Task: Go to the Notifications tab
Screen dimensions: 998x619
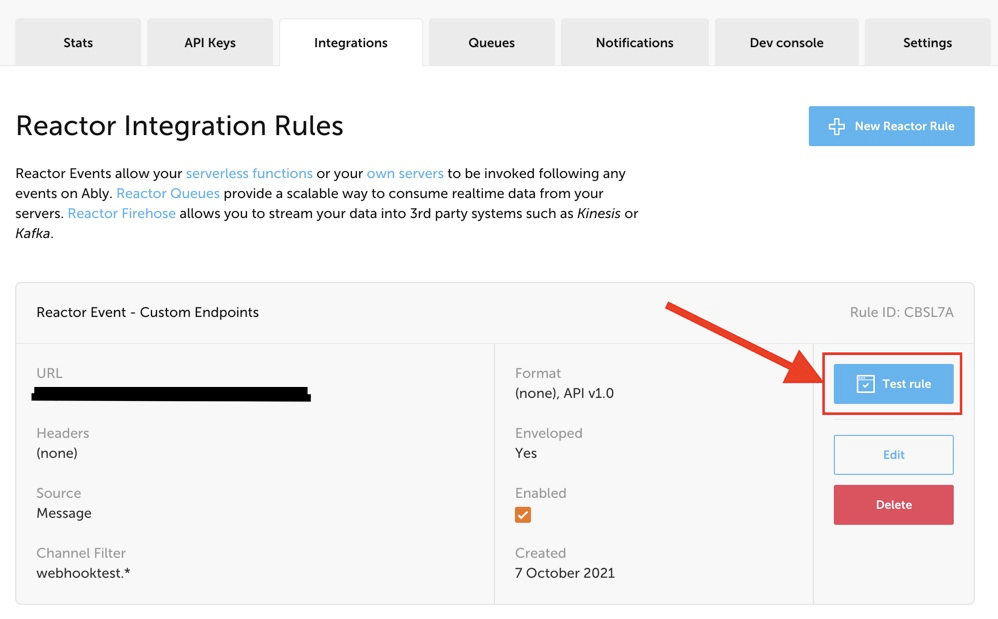Action: pyautogui.click(x=635, y=43)
